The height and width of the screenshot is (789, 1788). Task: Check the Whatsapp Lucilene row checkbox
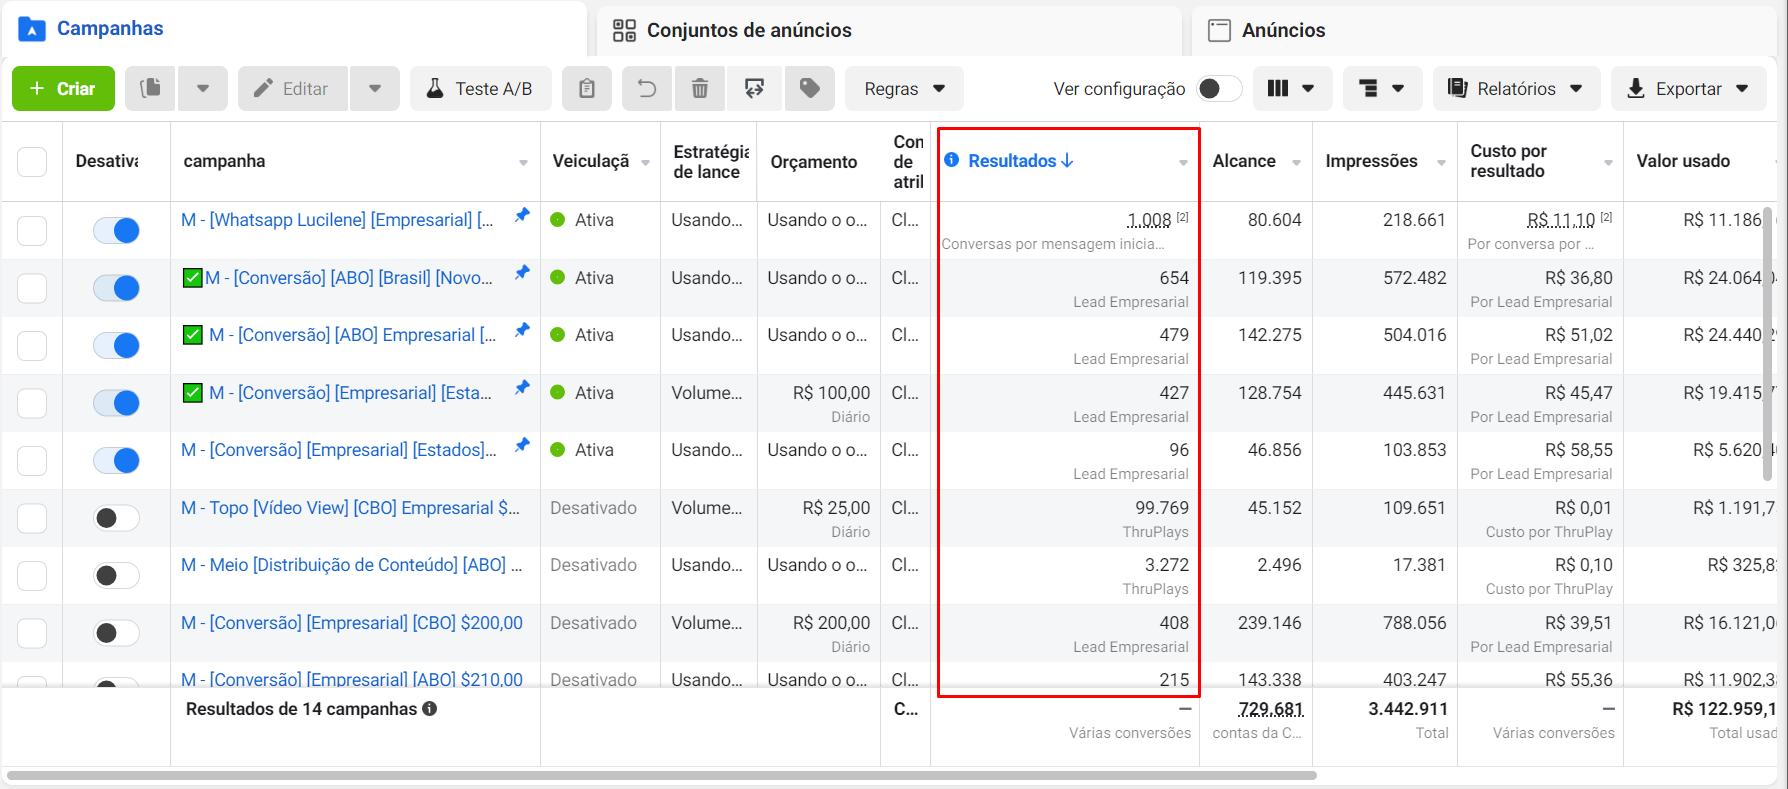32,231
